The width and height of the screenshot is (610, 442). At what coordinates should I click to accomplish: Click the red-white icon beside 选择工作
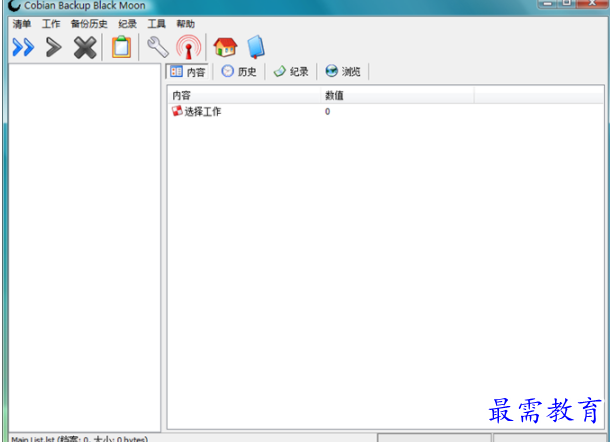[x=177, y=111]
